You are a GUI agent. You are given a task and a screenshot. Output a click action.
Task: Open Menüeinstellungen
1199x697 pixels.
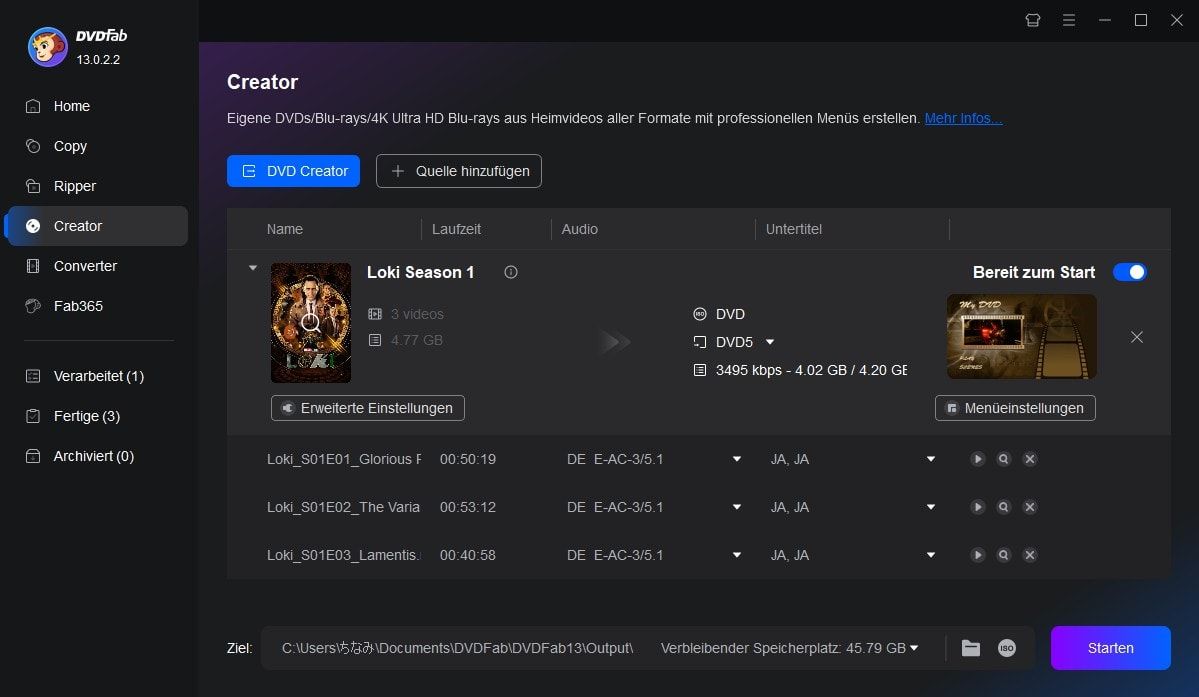point(1015,408)
